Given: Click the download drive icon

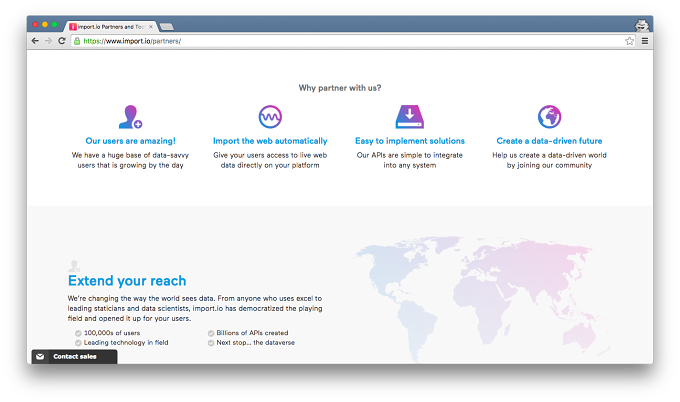Looking at the screenshot, I should tap(409, 117).
